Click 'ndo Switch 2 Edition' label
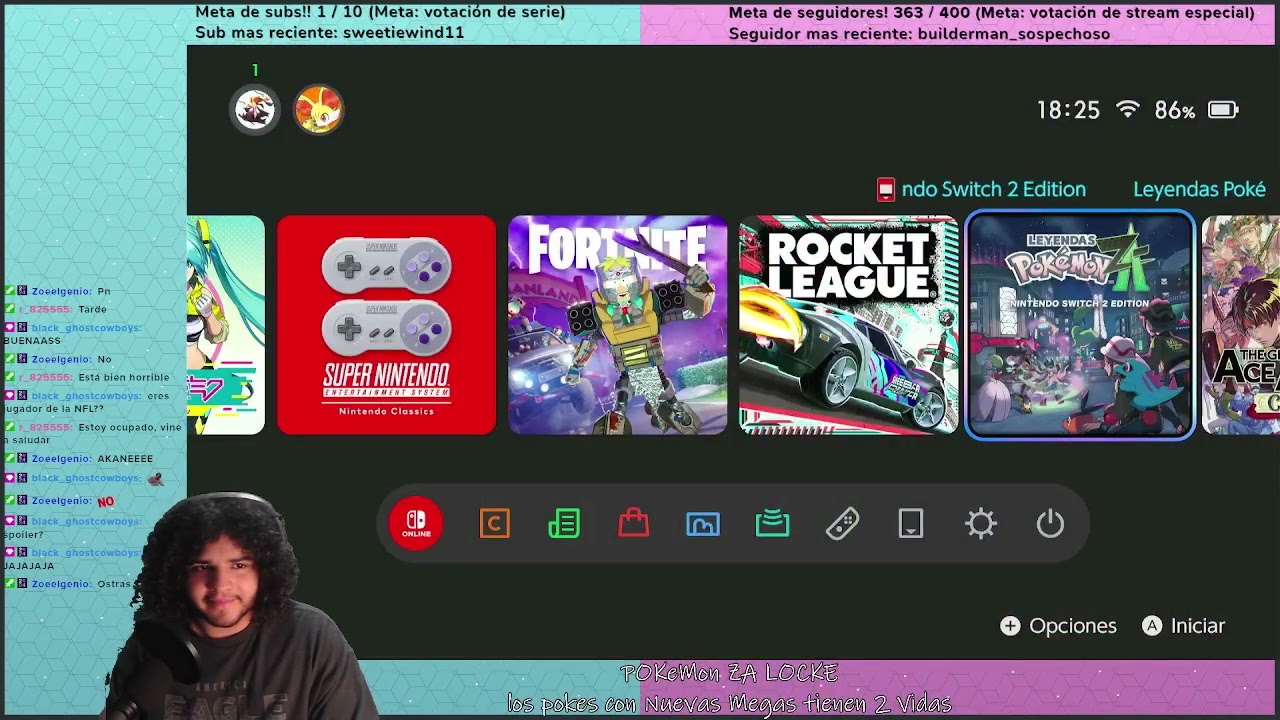1280x720 pixels. pos(993,189)
